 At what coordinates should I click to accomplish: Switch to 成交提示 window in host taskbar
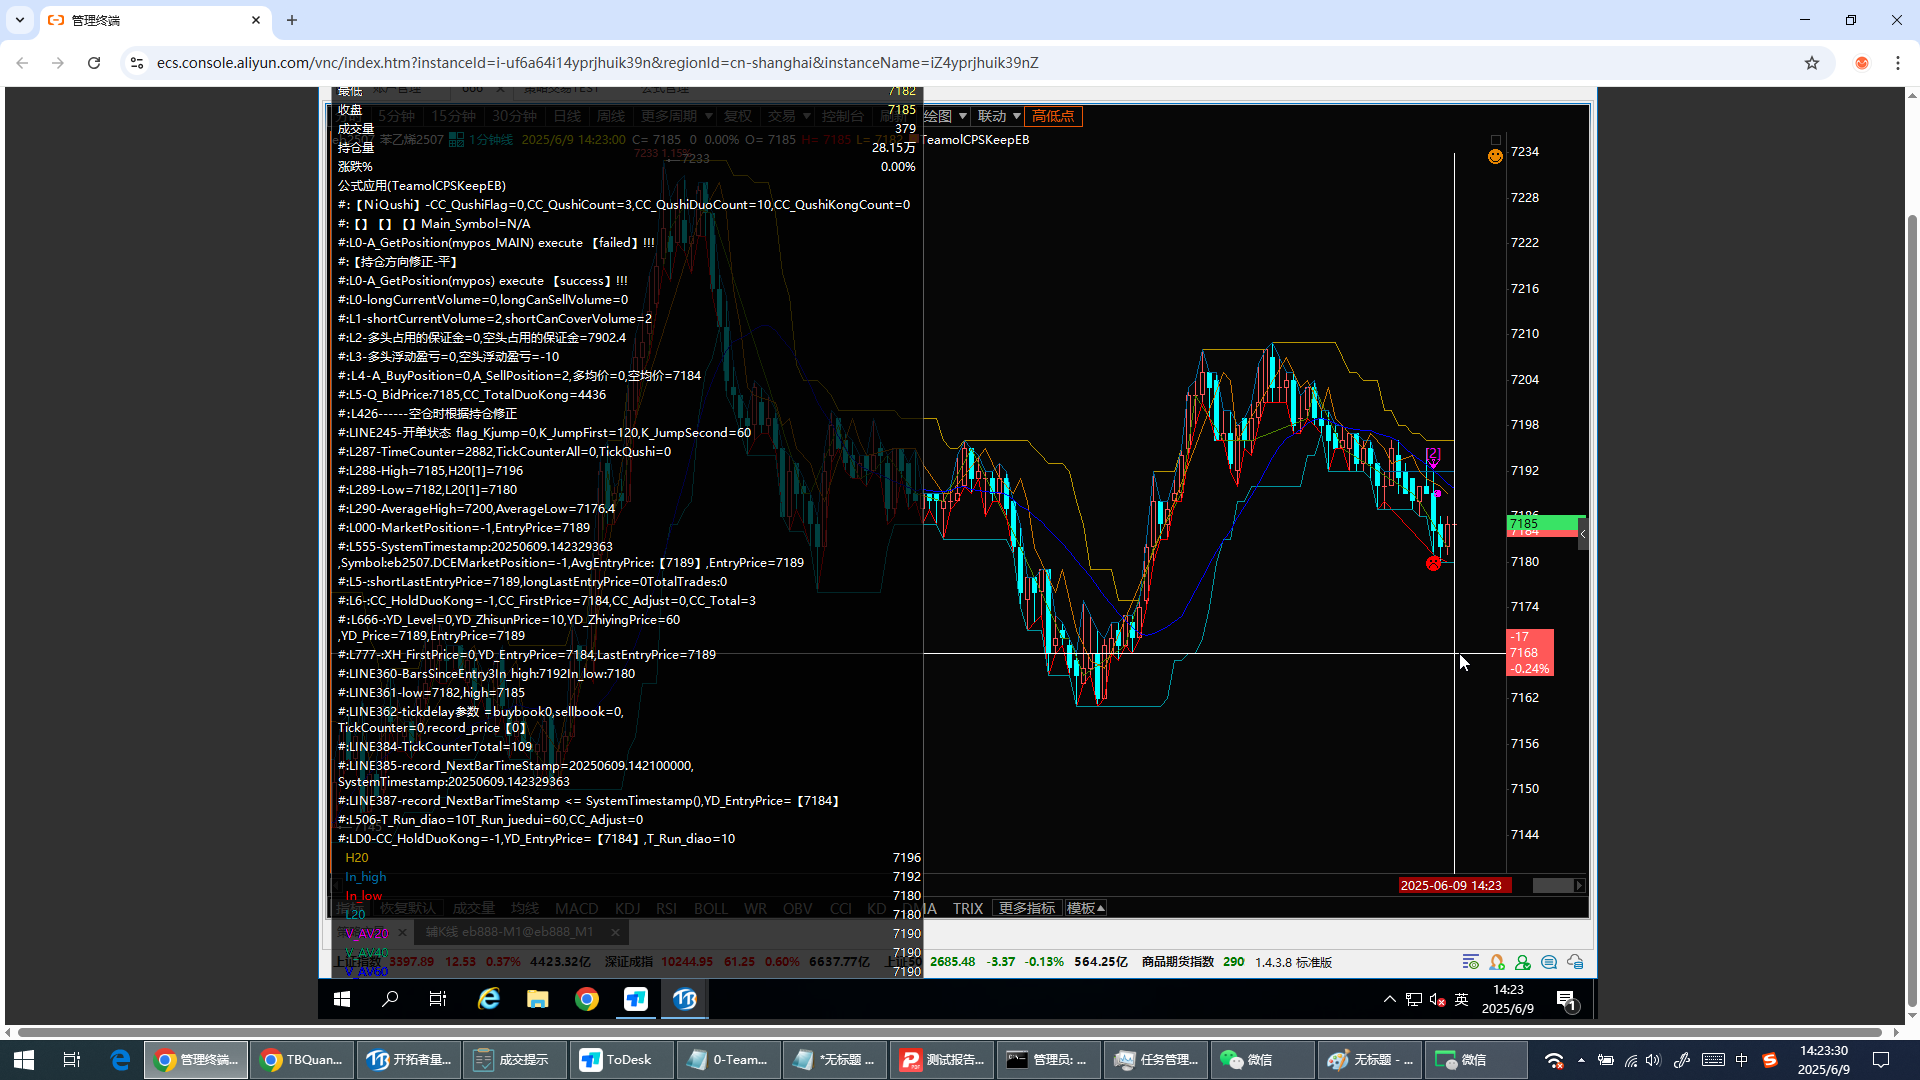pos(513,1060)
